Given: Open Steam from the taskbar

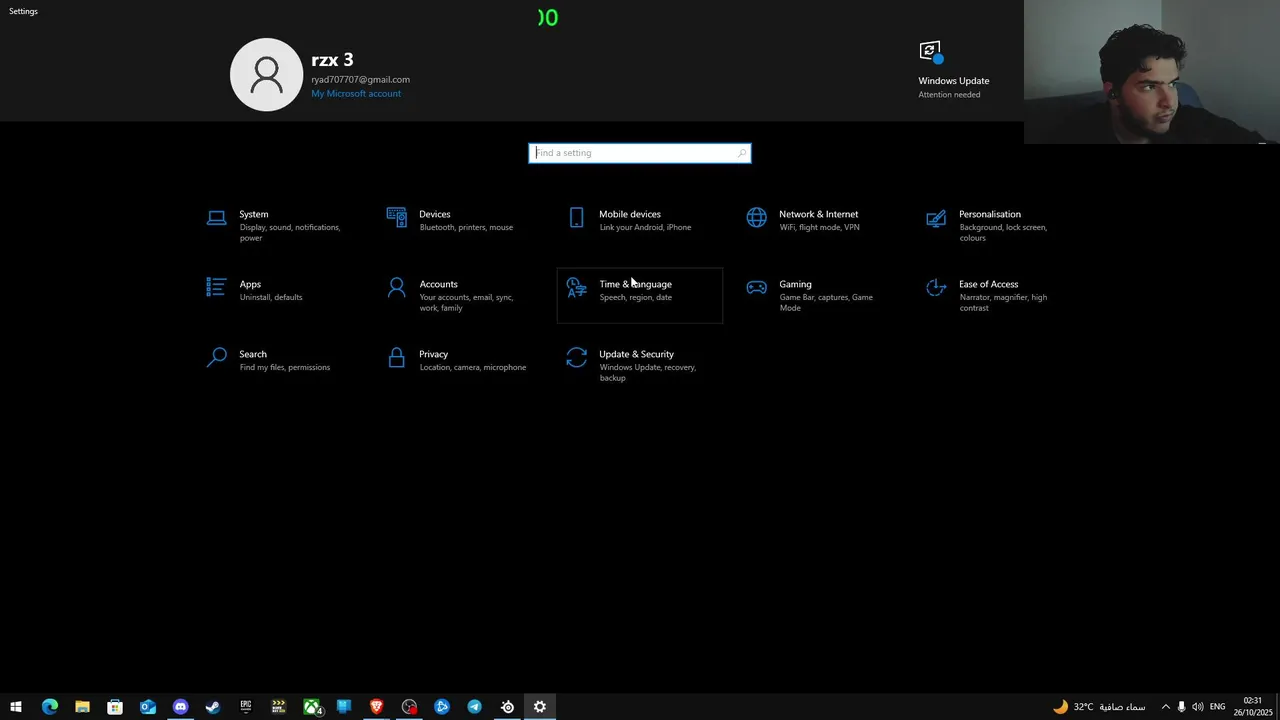Looking at the screenshot, I should [x=213, y=707].
